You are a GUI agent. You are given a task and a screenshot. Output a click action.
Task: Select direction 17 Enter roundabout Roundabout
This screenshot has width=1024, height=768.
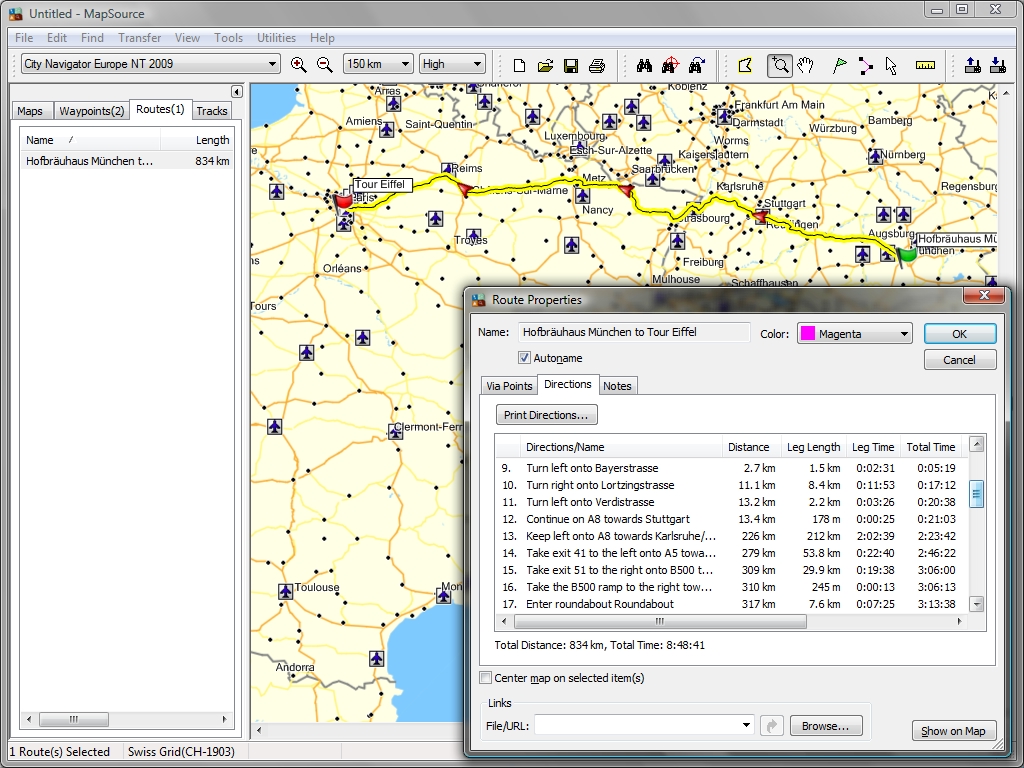pos(731,604)
